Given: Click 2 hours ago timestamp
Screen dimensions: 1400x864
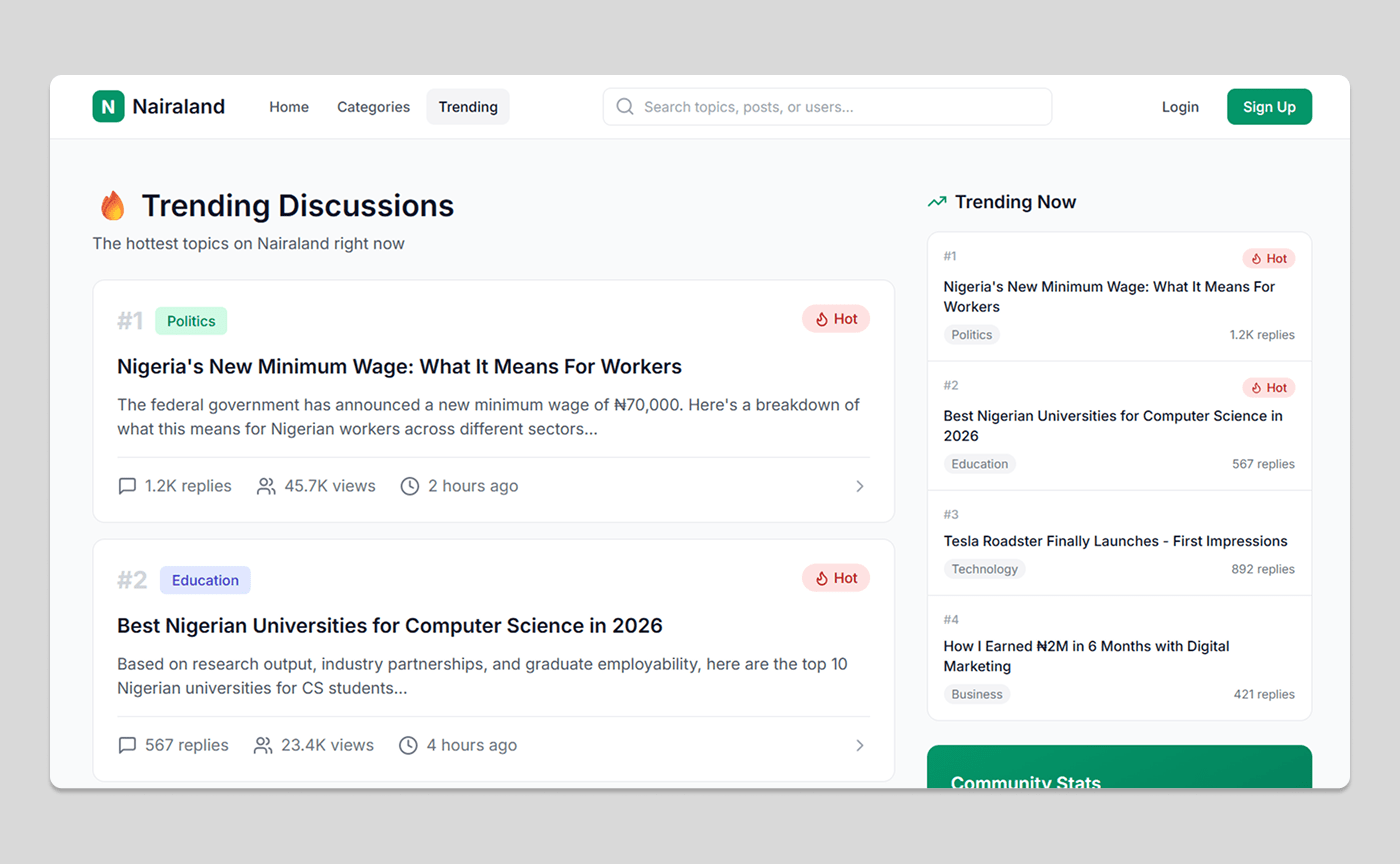Looking at the screenshot, I should (x=473, y=486).
